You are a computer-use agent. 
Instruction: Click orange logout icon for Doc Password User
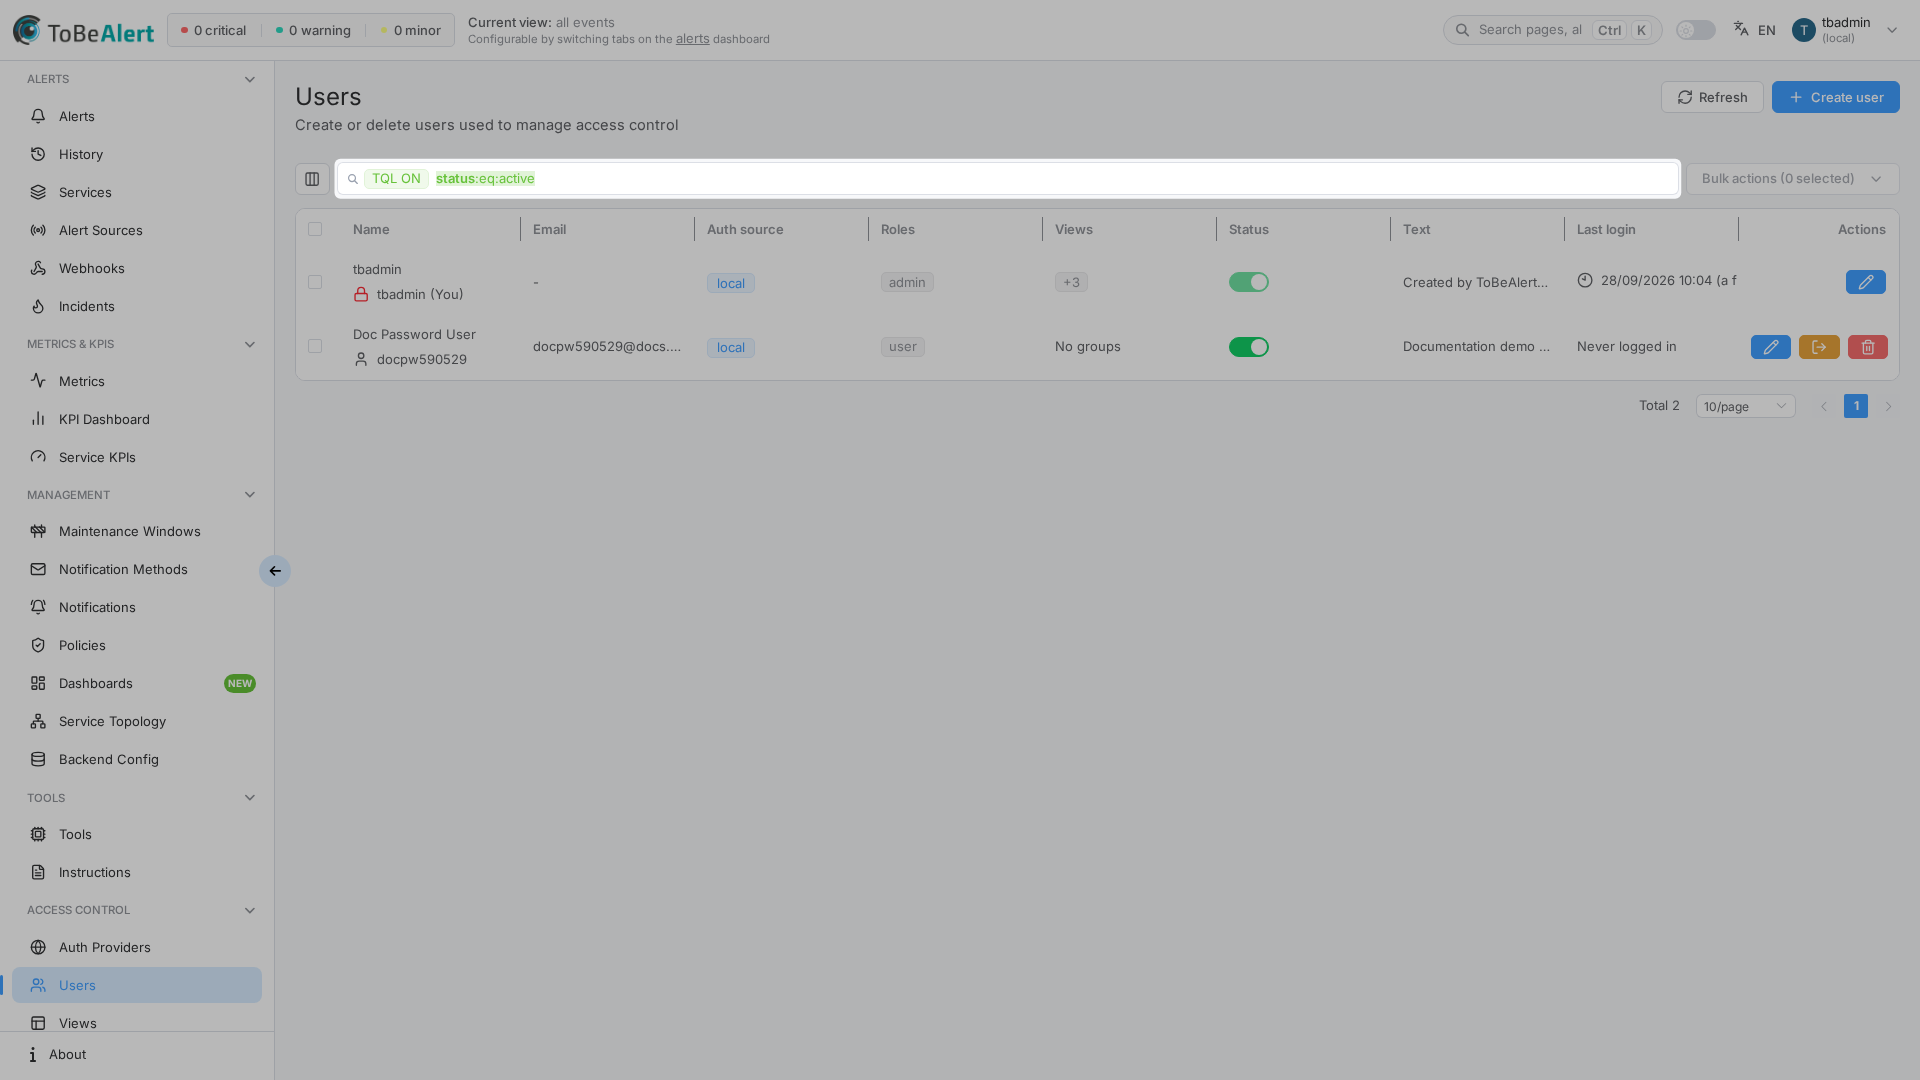(1819, 347)
